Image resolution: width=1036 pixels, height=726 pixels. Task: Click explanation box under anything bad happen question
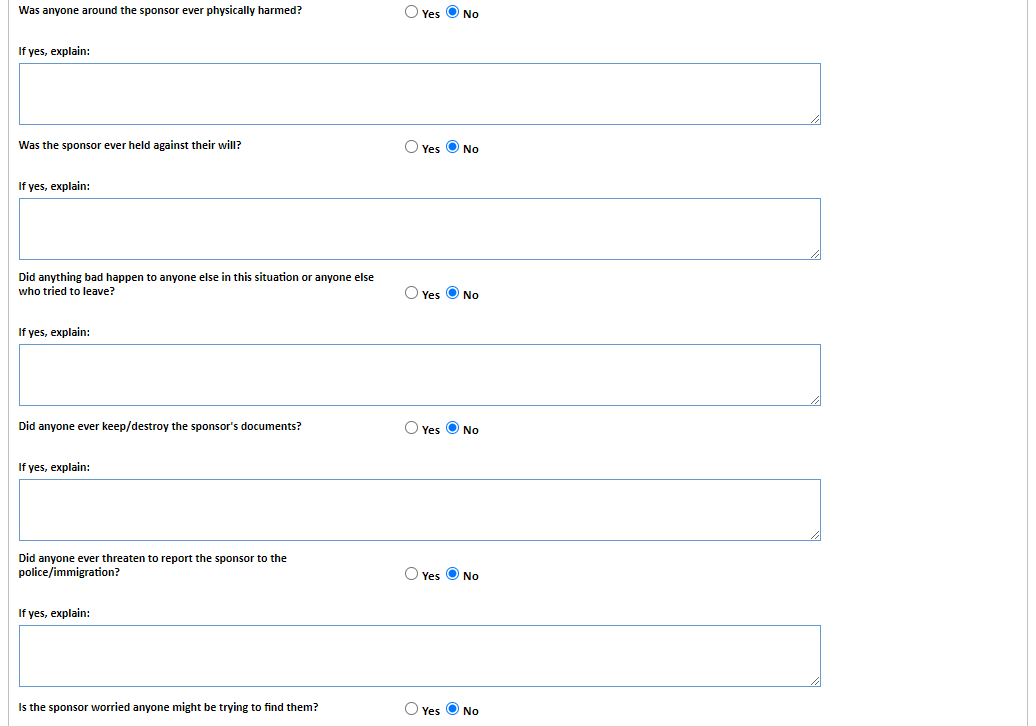click(x=419, y=375)
